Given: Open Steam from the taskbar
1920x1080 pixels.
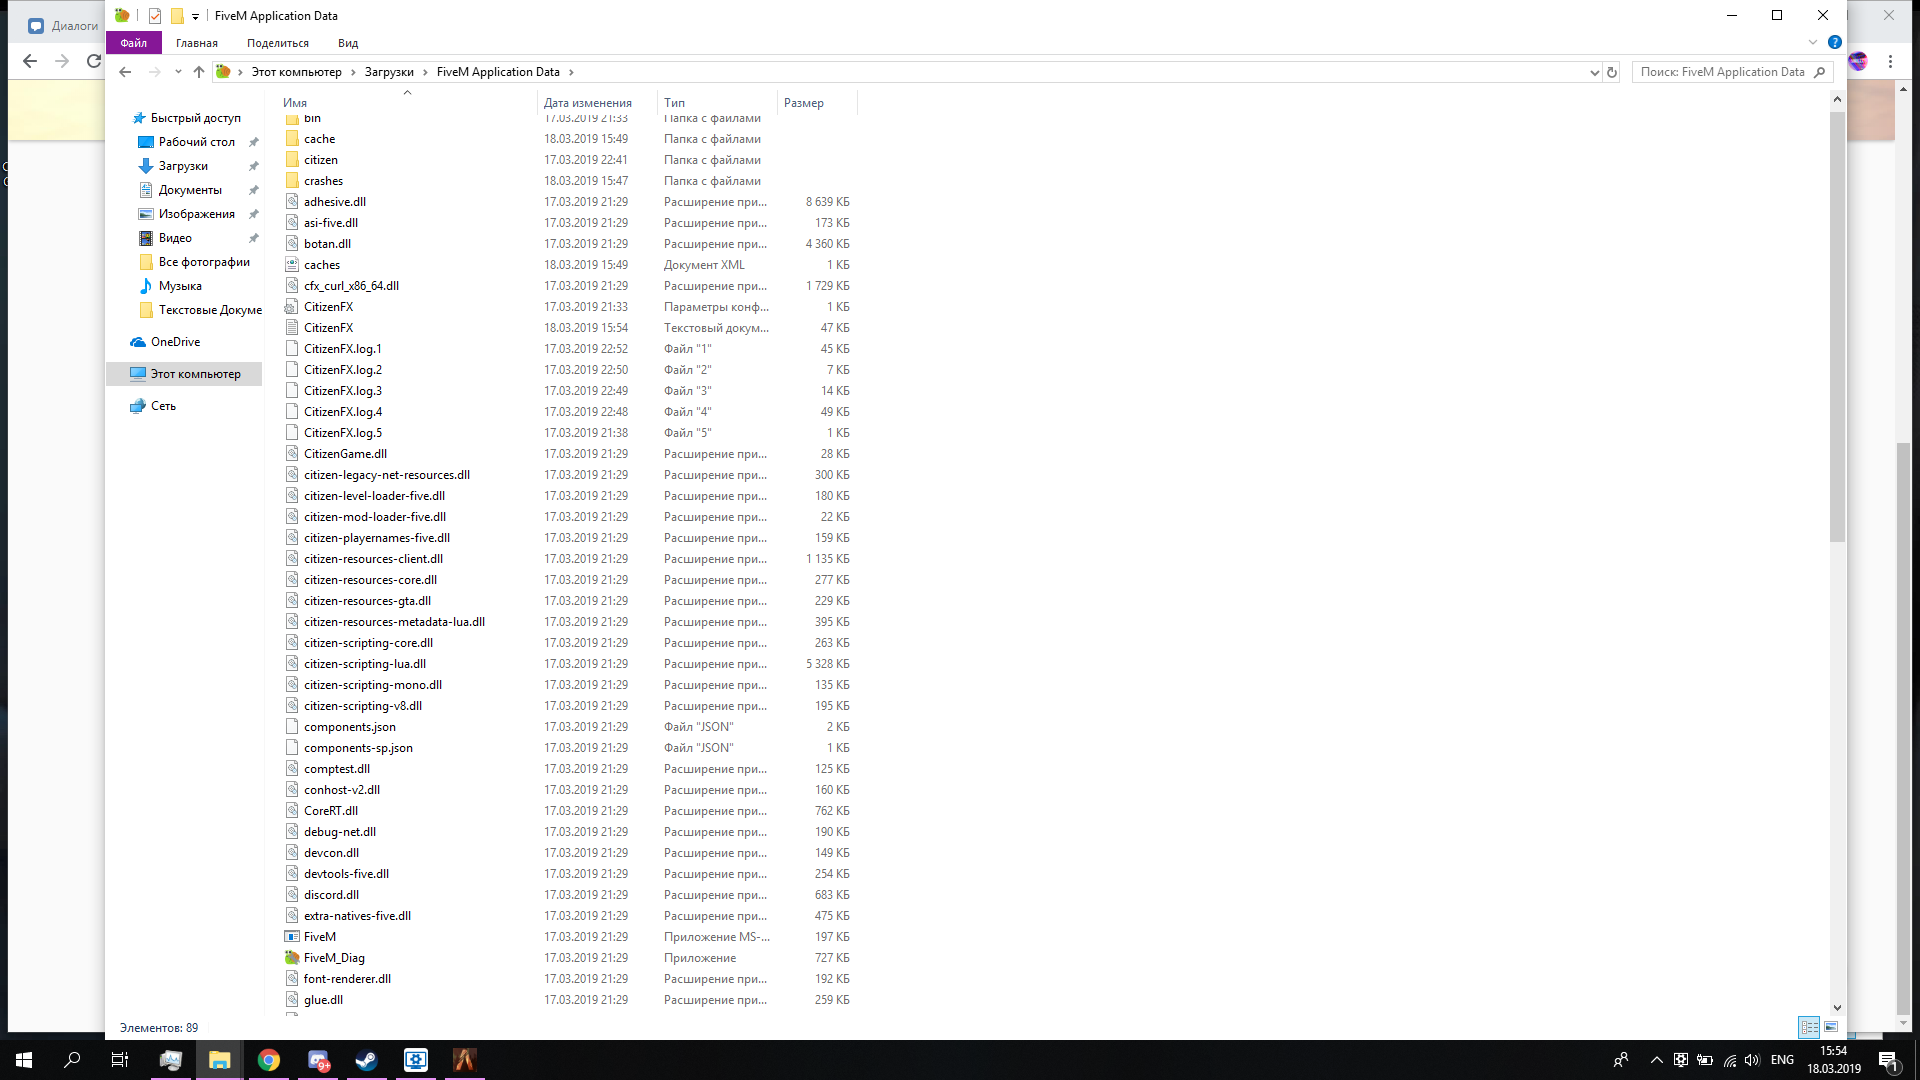Looking at the screenshot, I should 367,1060.
